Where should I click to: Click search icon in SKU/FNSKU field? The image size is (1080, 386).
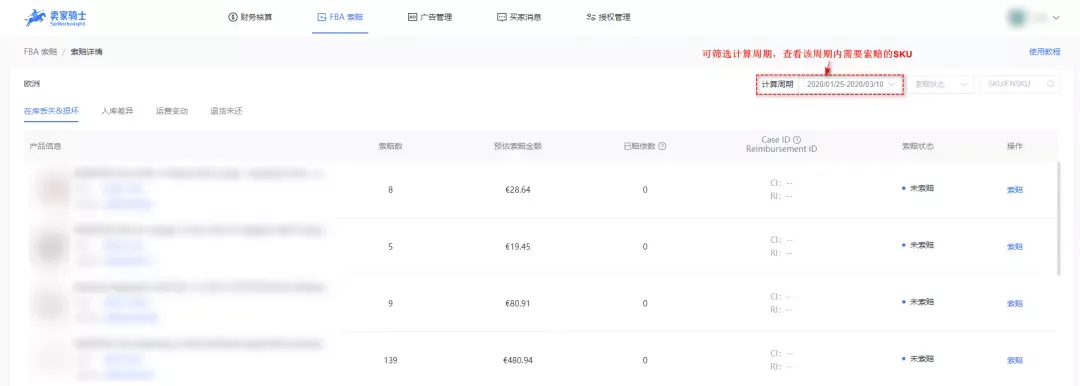pyautogui.click(x=1050, y=84)
